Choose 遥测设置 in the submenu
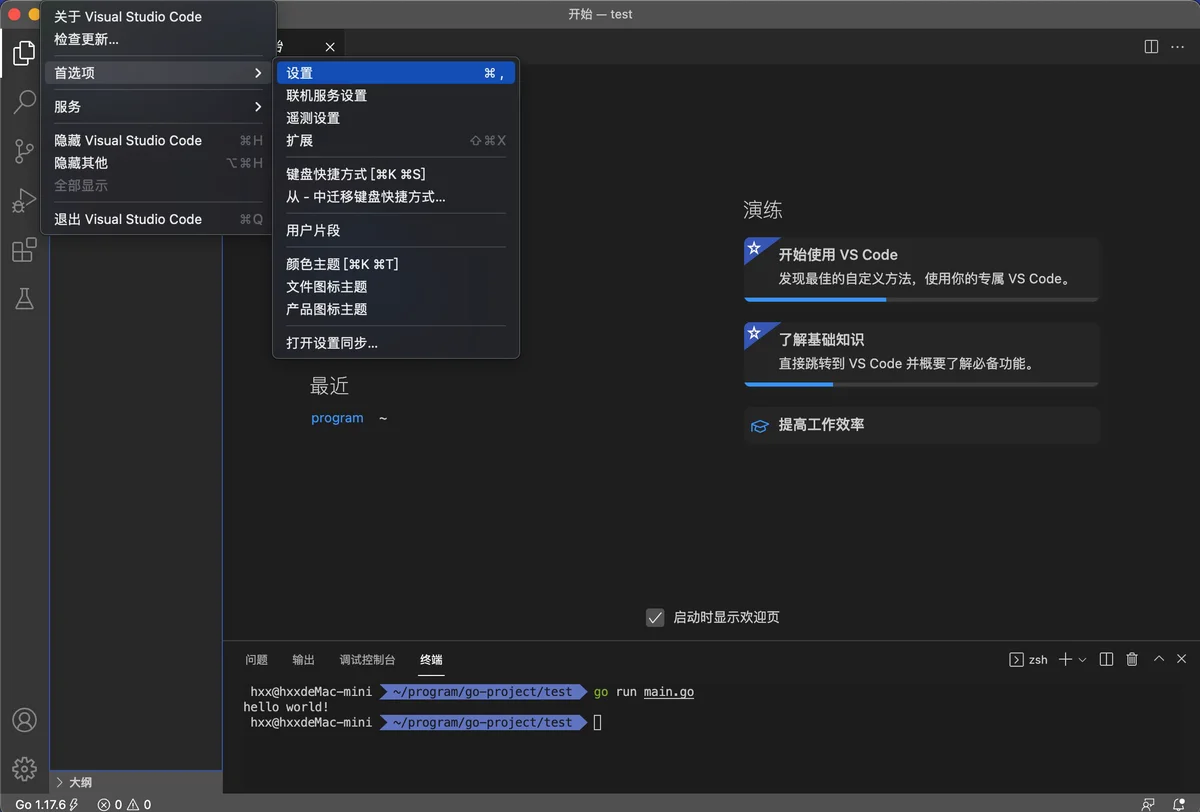Image resolution: width=1200 pixels, height=812 pixels. (396, 118)
